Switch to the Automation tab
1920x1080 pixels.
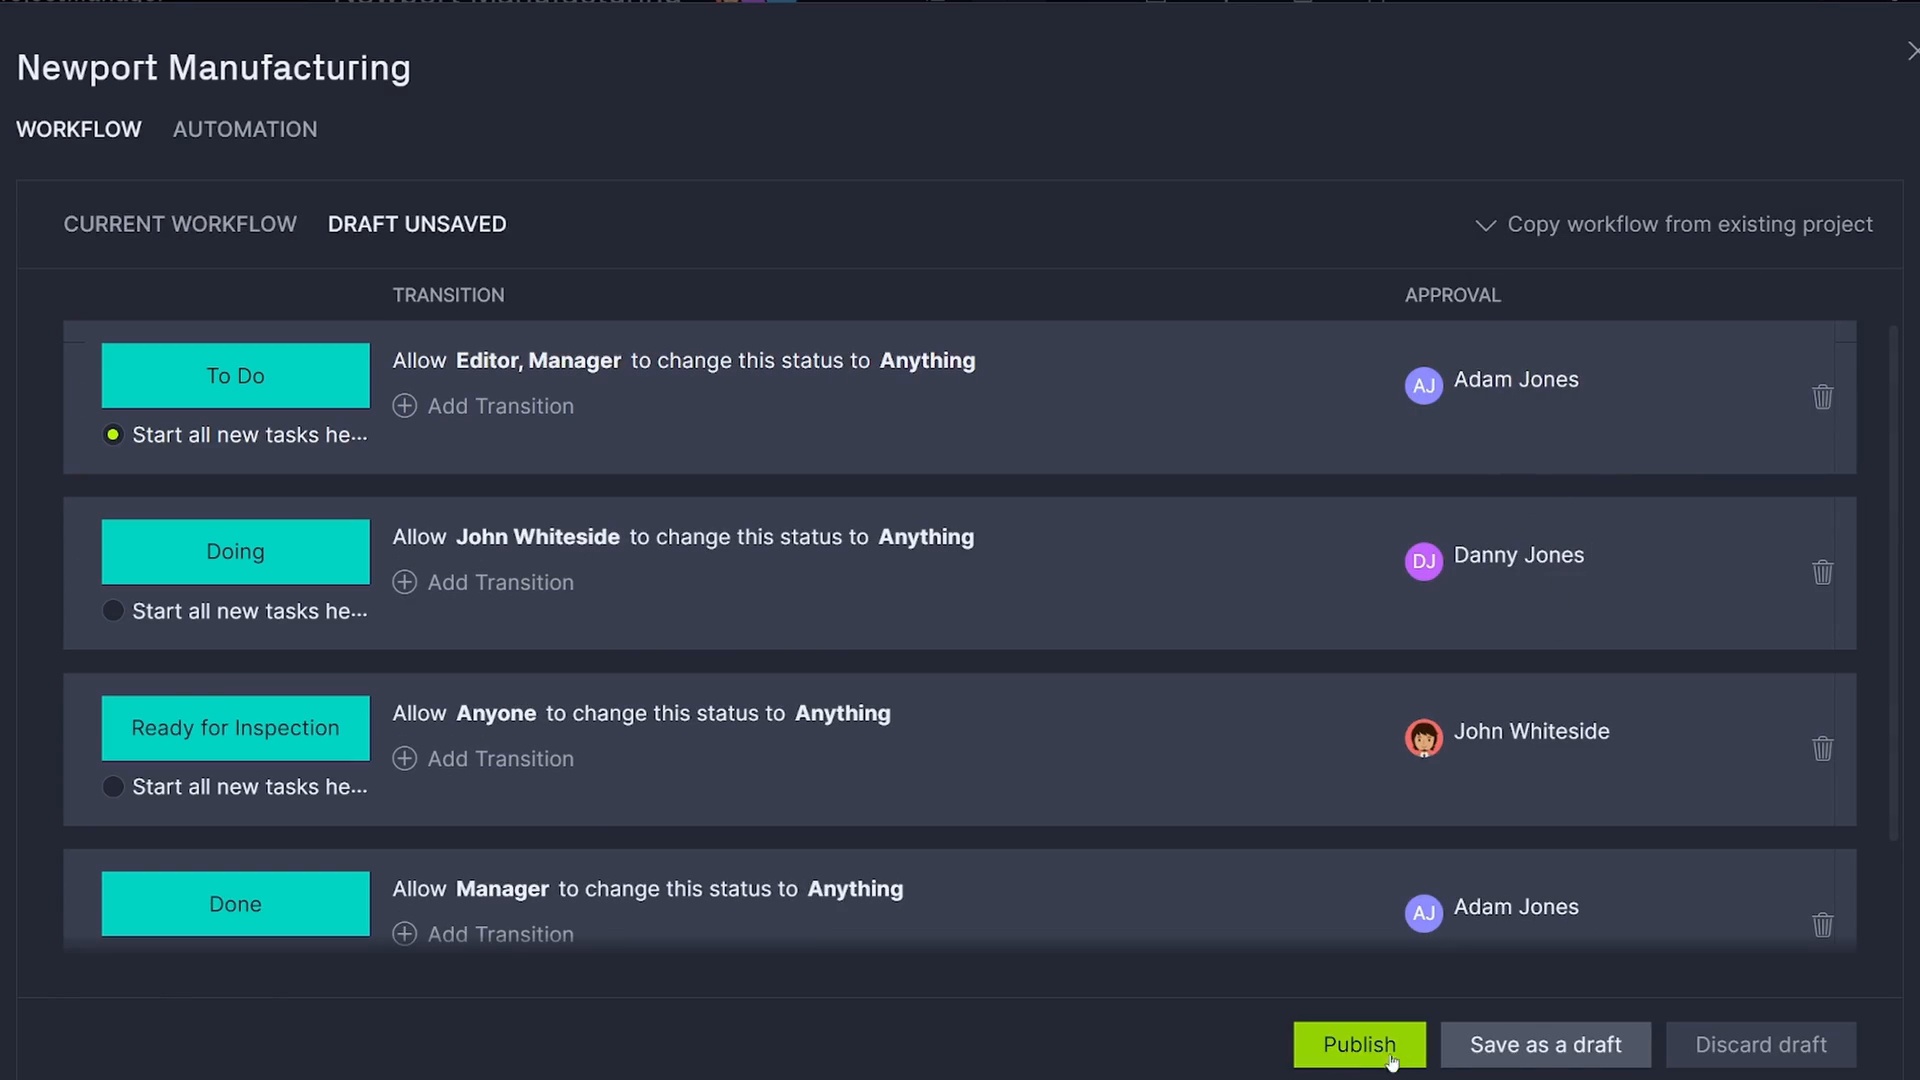click(x=245, y=129)
